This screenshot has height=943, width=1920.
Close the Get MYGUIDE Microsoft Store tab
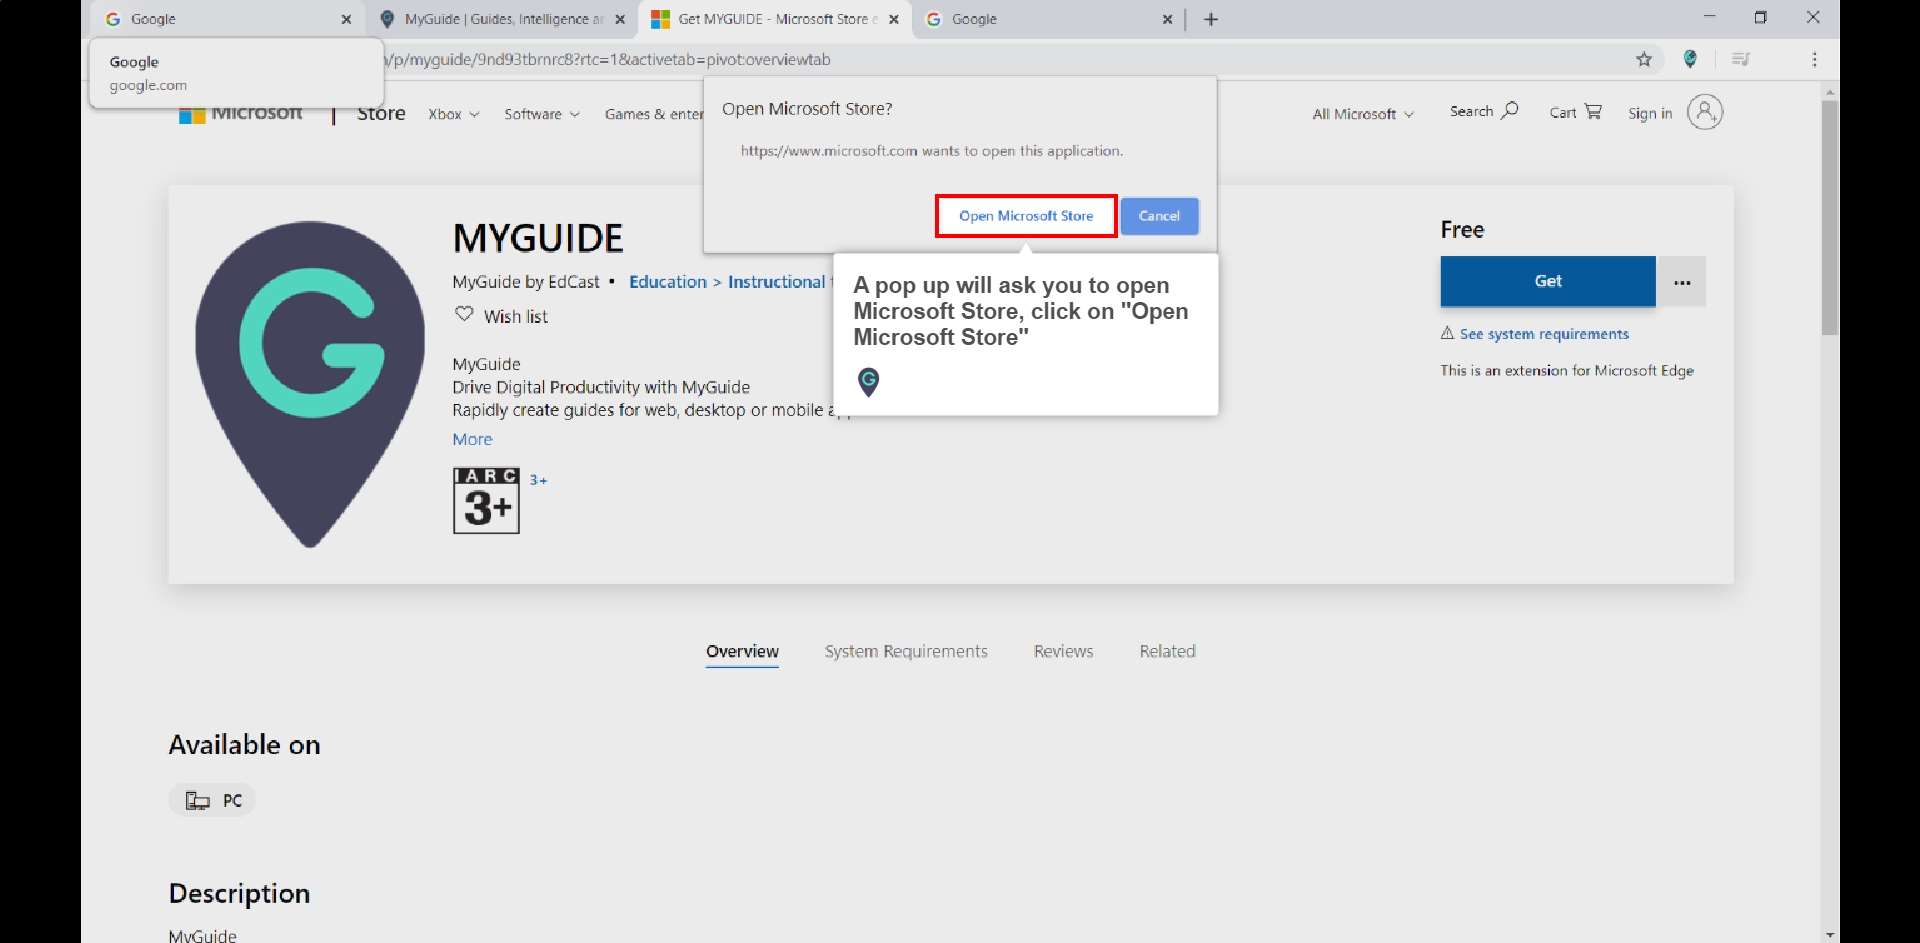(x=894, y=19)
